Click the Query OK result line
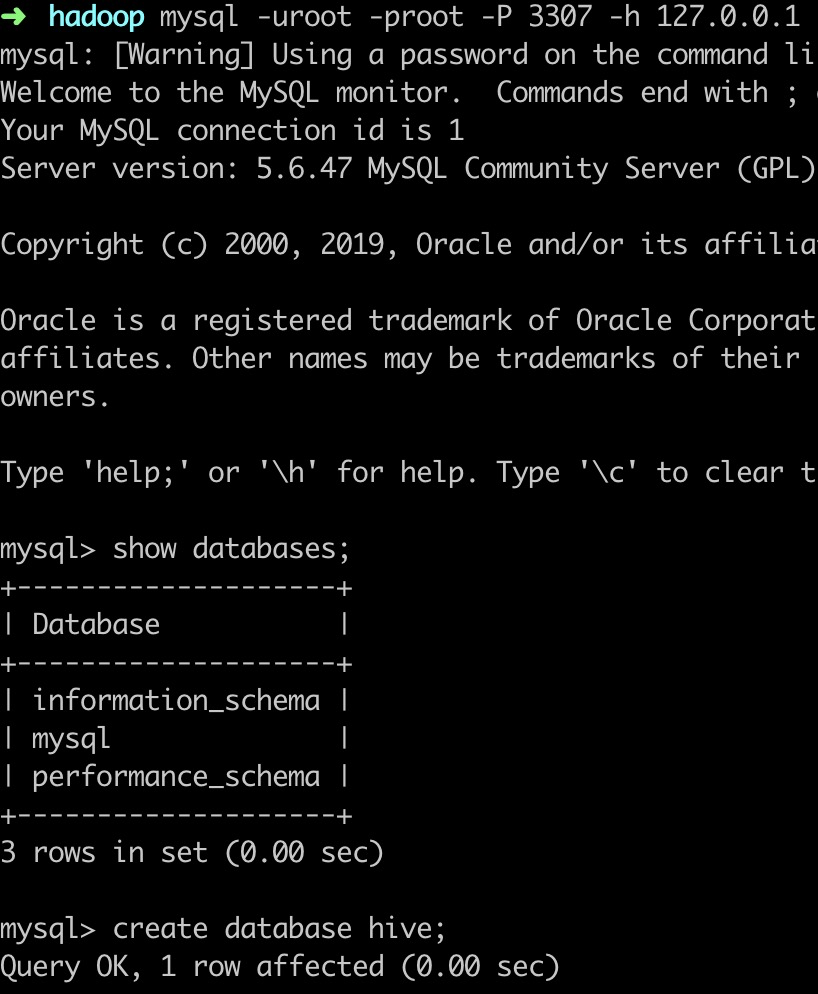The height and width of the screenshot is (994, 818). (x=279, y=967)
